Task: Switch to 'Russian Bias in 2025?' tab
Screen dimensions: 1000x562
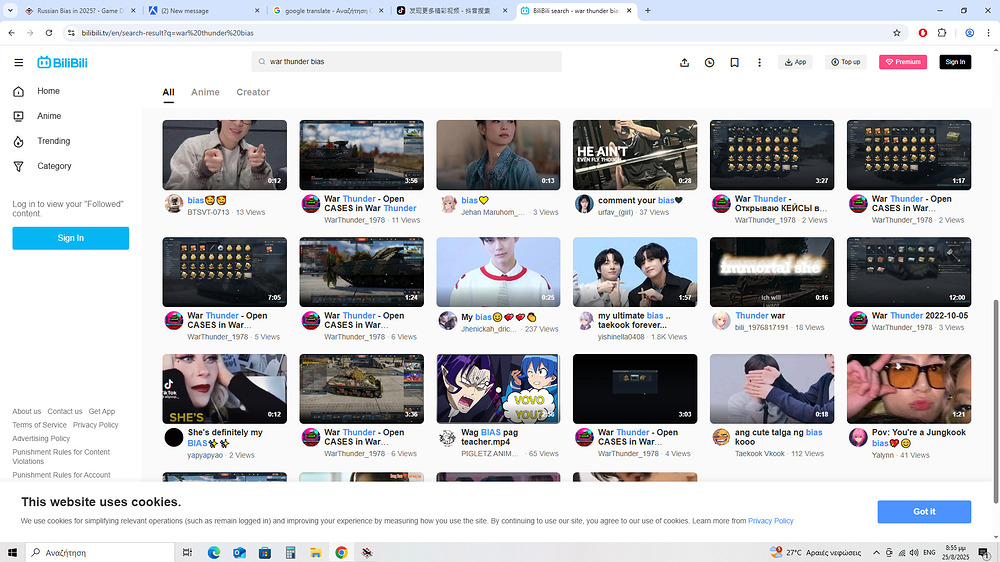Action: point(80,11)
